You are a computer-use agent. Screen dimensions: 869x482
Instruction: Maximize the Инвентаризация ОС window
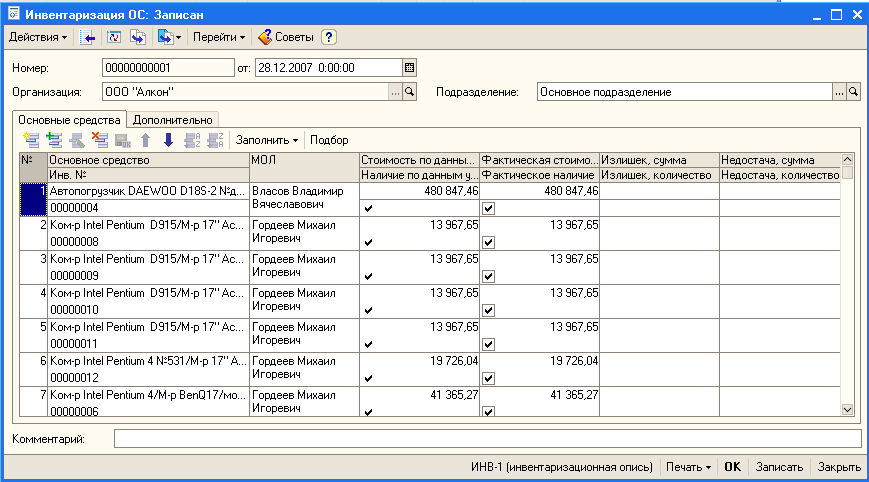pos(836,15)
